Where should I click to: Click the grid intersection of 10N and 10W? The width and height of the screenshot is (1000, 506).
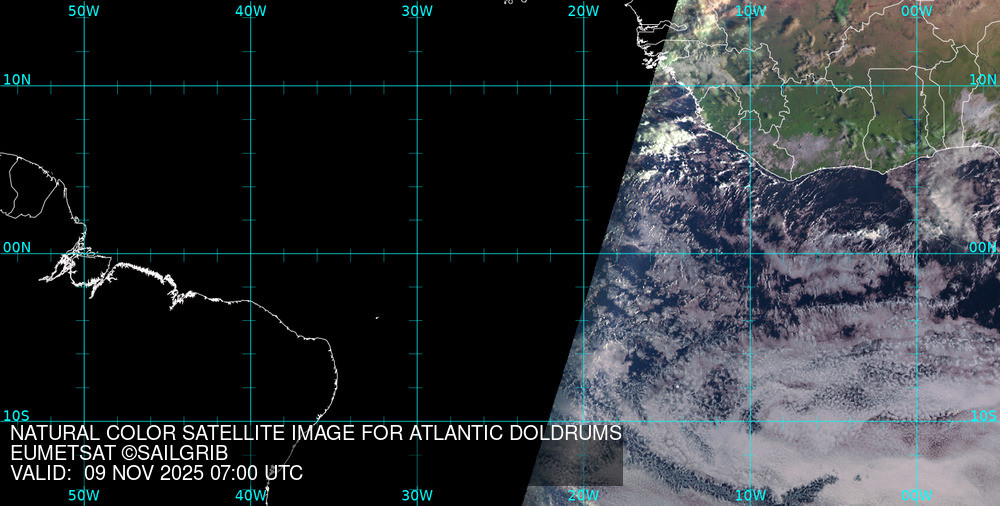750,85
